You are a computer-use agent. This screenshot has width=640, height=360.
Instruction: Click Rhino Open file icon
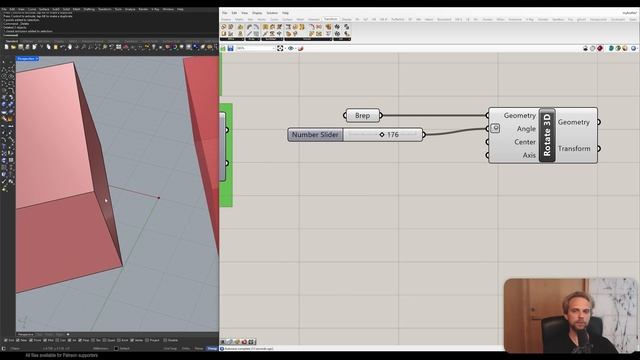tap(13, 47)
